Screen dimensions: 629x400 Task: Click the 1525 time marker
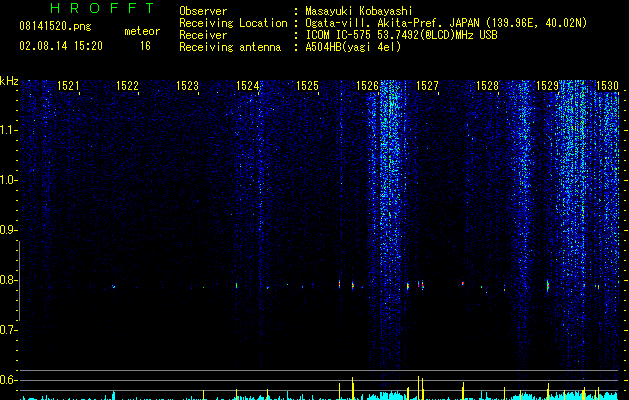tap(307, 85)
